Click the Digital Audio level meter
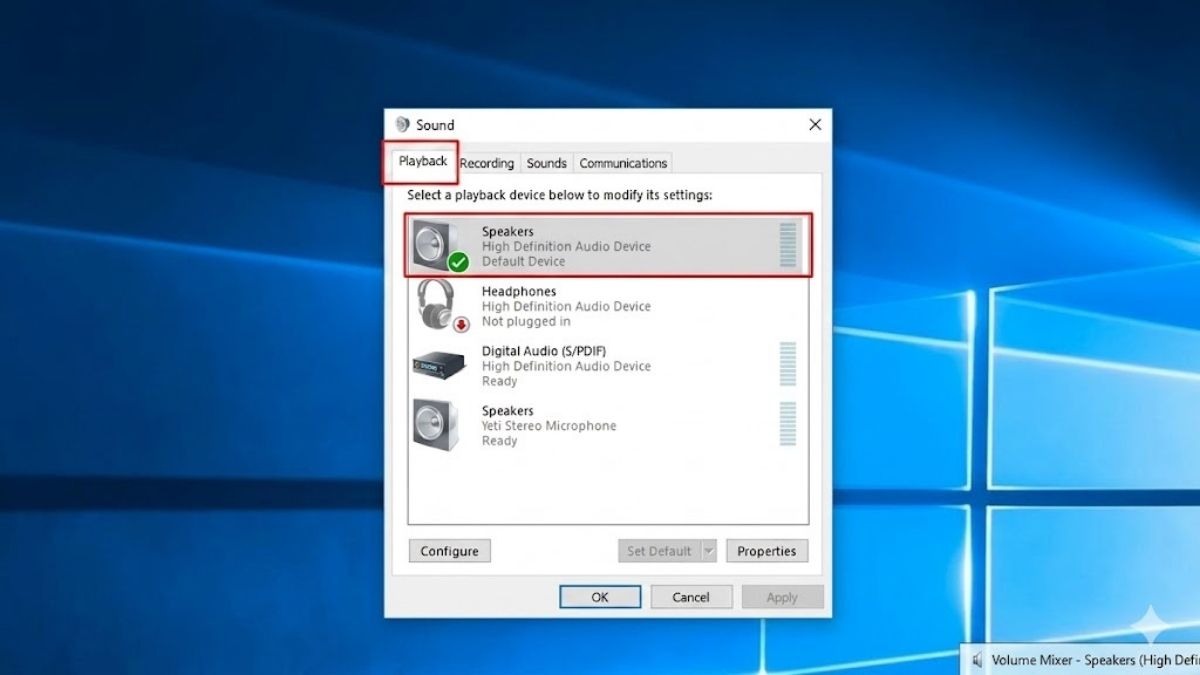Viewport: 1200px width, 675px height. [788, 365]
